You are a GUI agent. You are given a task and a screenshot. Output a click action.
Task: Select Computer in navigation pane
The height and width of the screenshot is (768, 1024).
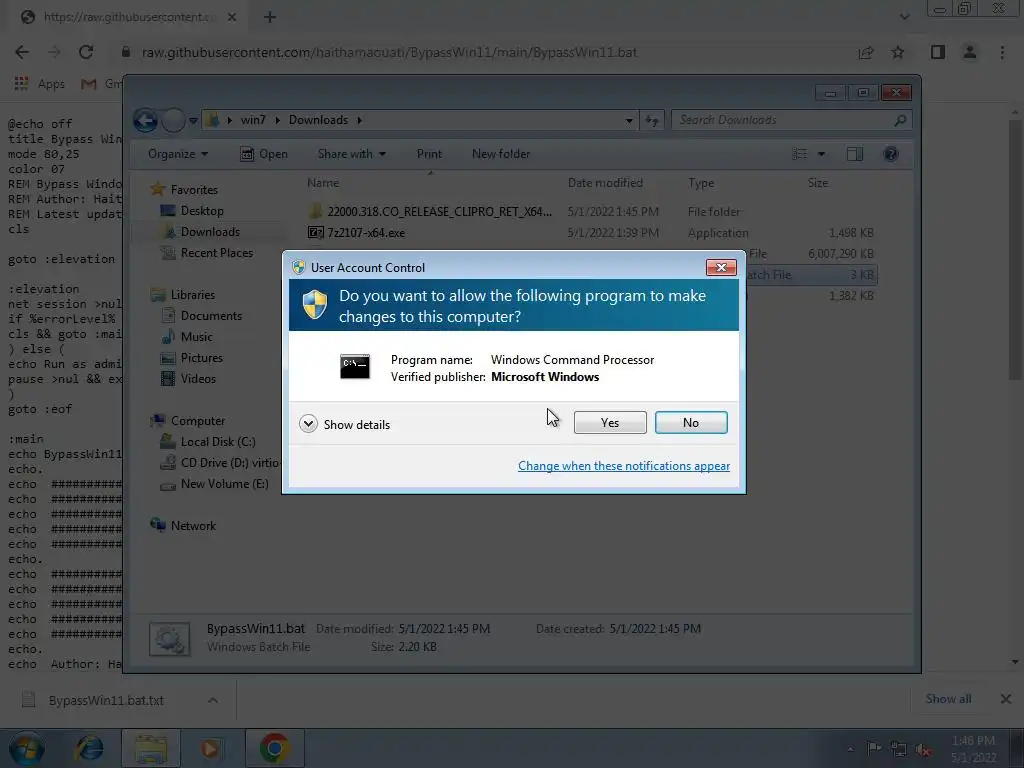(x=198, y=421)
